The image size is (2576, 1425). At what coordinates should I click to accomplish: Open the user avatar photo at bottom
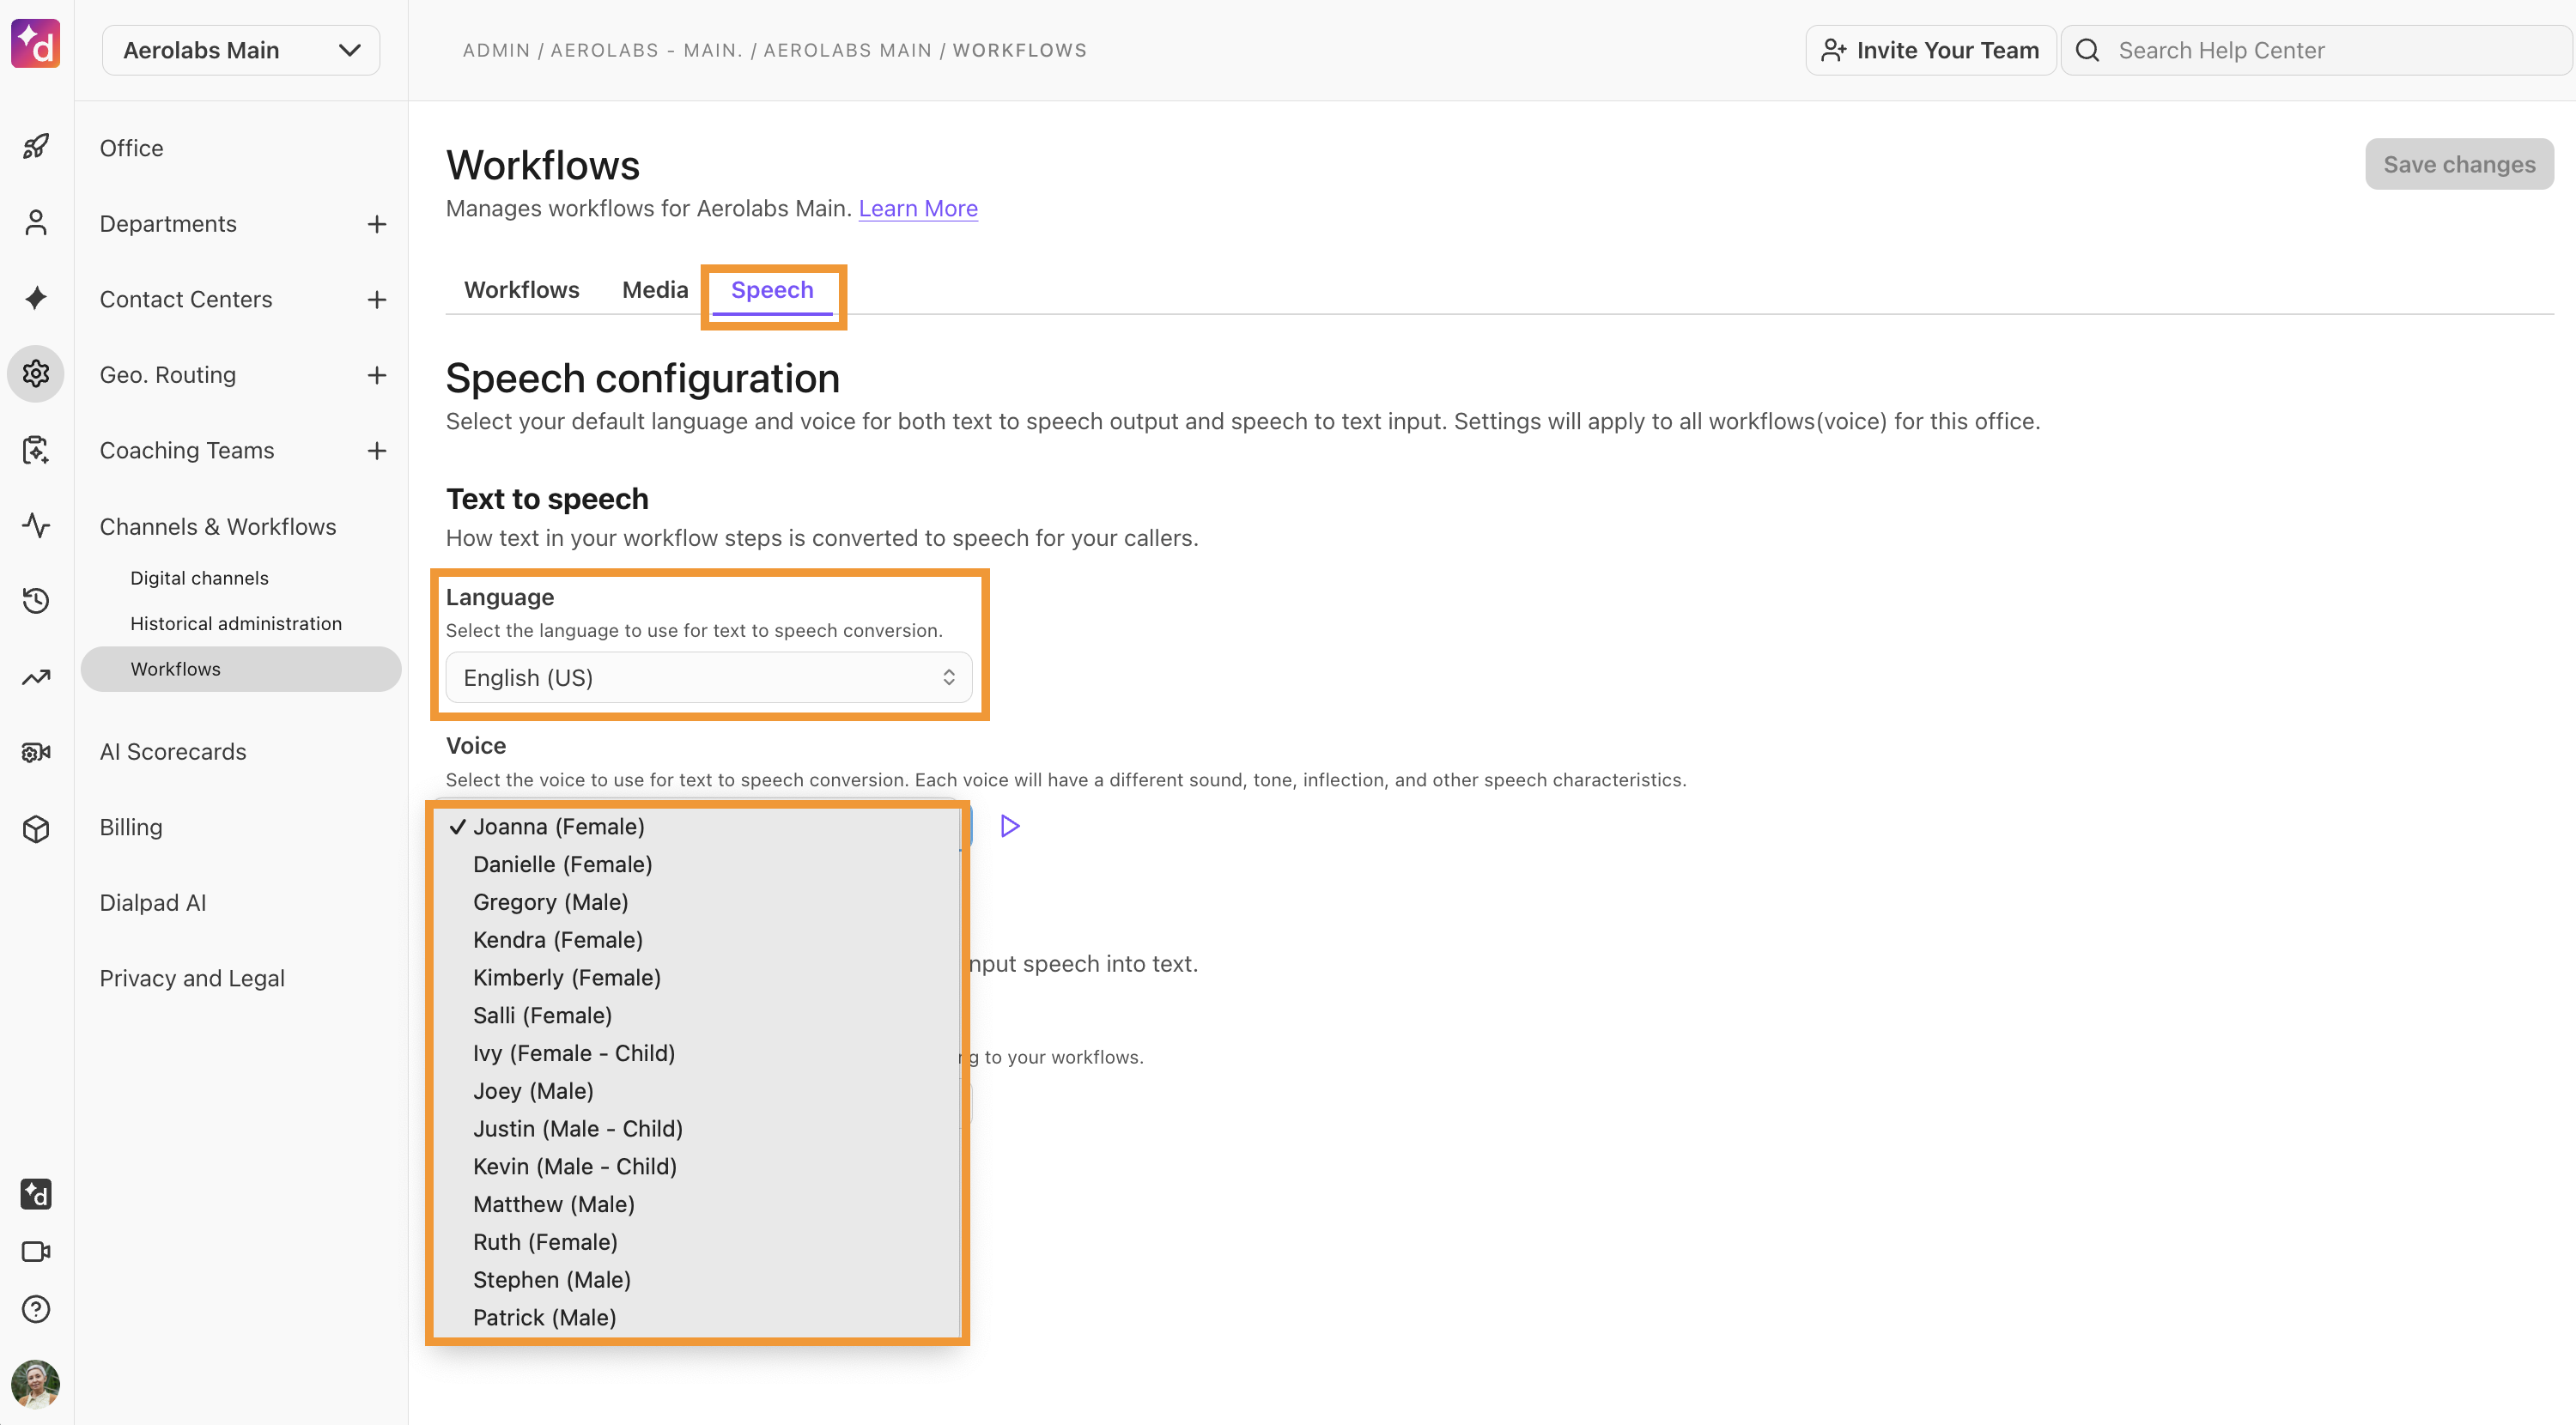(x=36, y=1384)
